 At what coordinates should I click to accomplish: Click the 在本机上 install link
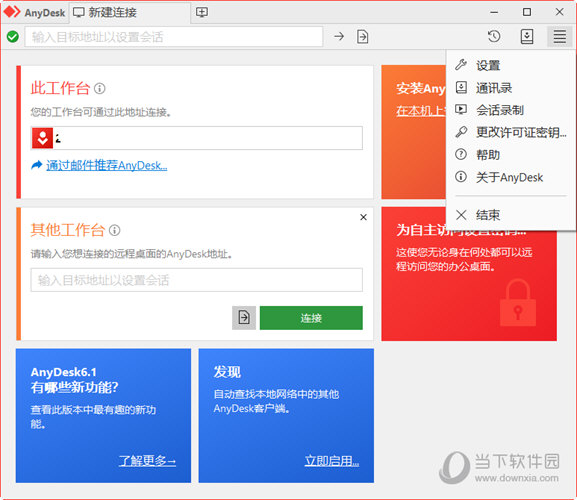tap(421, 111)
